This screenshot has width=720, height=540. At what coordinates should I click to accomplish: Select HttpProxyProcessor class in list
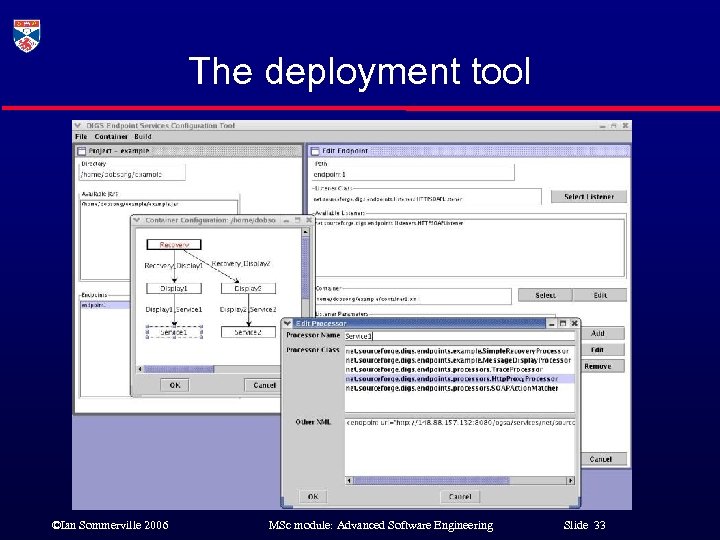[460, 379]
